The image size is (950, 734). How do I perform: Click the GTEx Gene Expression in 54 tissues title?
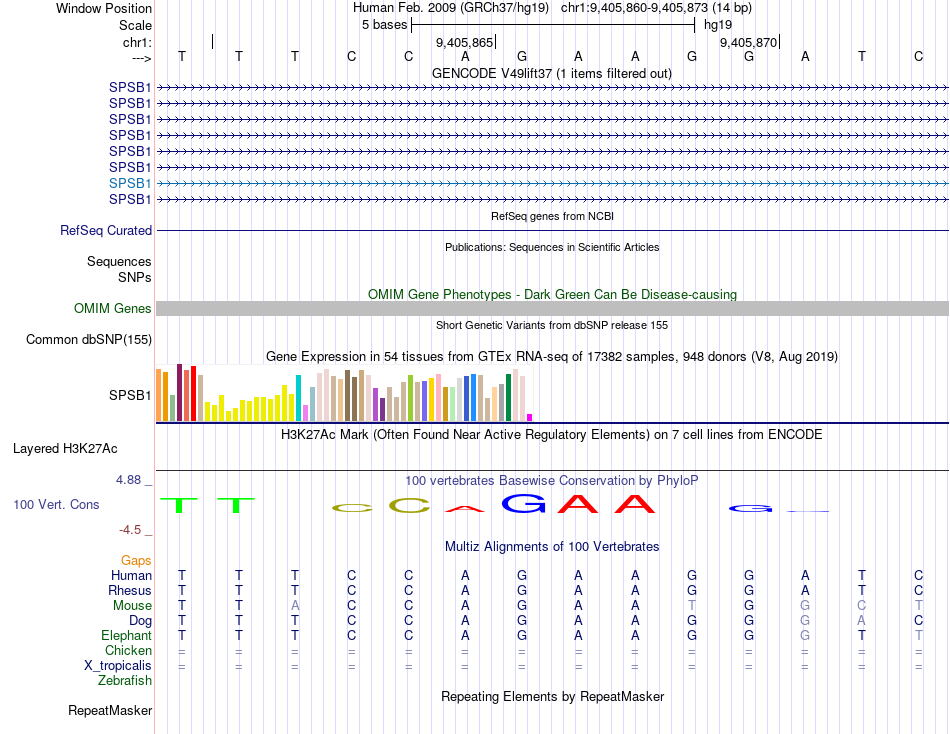[552, 356]
